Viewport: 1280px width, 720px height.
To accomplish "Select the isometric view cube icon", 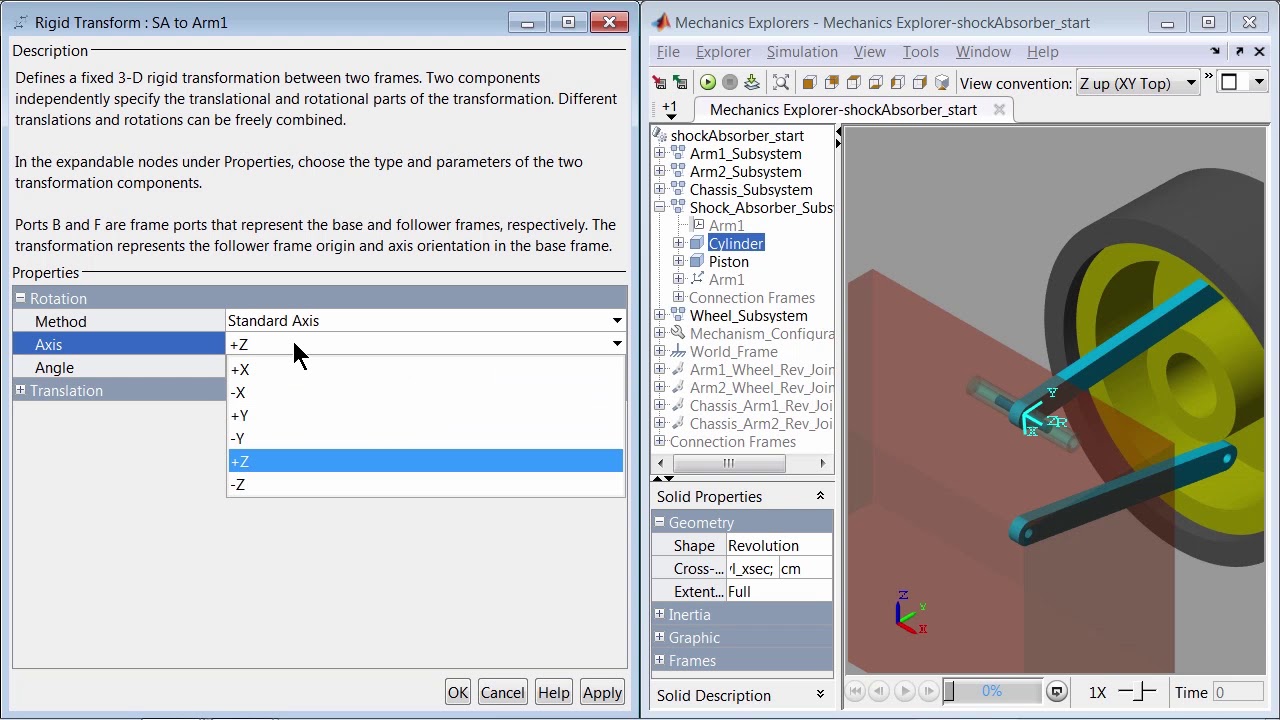I will pyautogui.click(x=942, y=83).
